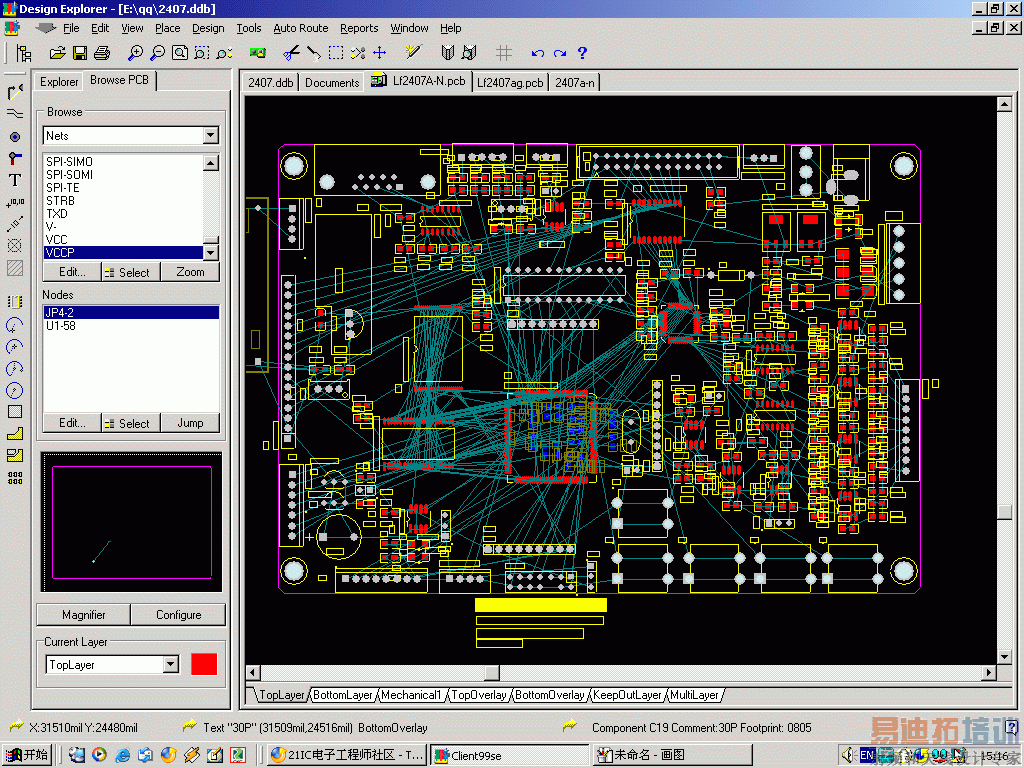Screen dimensions: 1024x768
Task: Select the Place Component tool
Action: [x=15, y=301]
